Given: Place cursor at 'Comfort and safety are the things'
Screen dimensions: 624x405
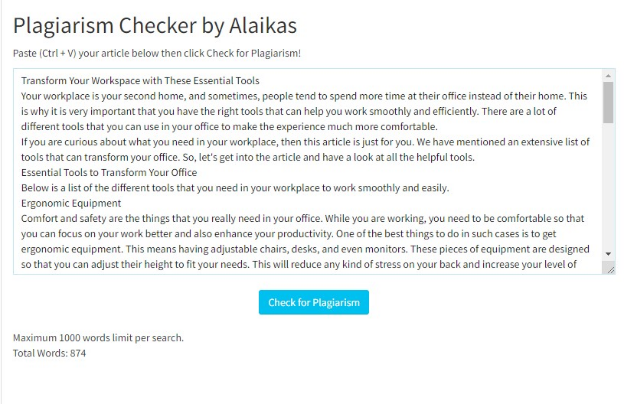Looking at the screenshot, I should click(x=100, y=218).
